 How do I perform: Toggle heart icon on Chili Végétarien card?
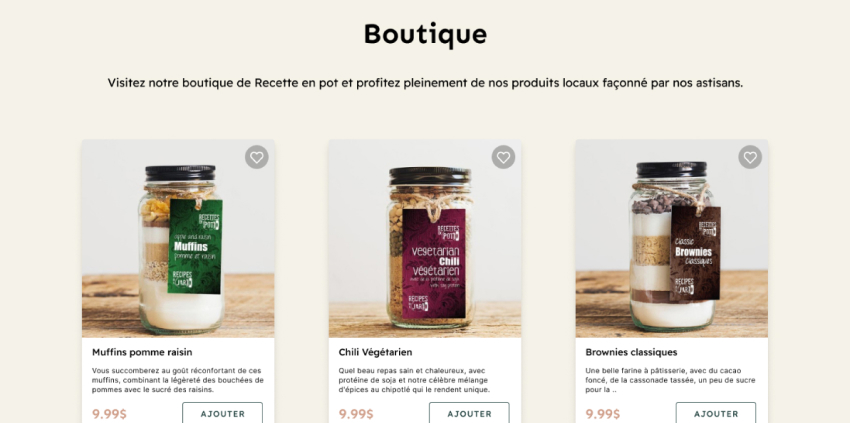(x=503, y=157)
